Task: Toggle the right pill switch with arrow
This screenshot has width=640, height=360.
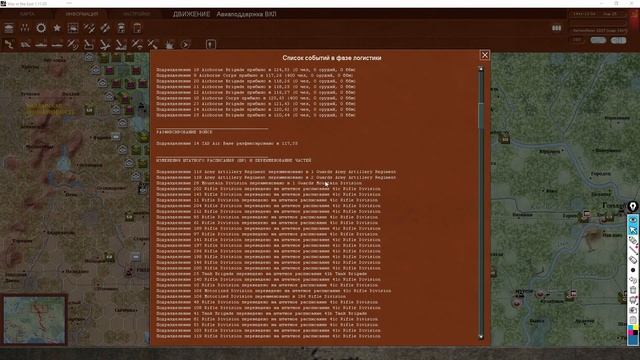Action: (x=618, y=40)
